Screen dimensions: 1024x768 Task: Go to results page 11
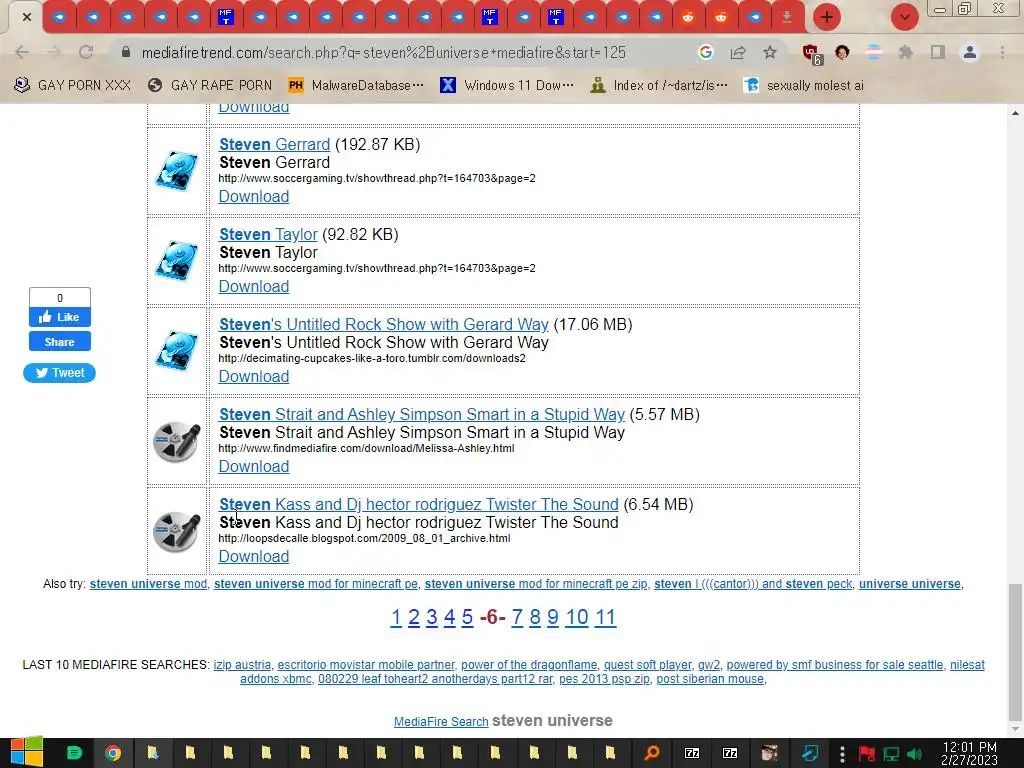click(605, 617)
